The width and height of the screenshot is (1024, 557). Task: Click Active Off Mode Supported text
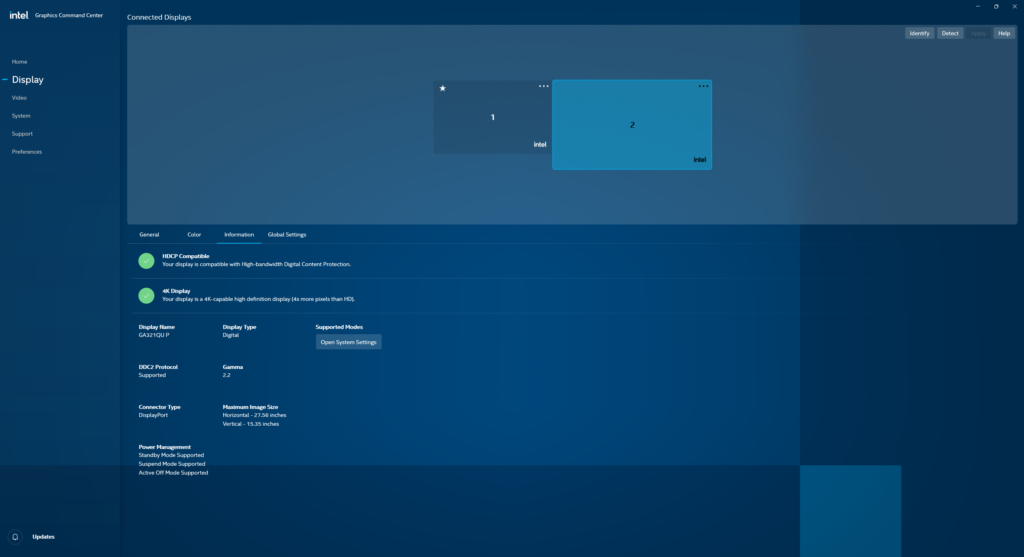(x=173, y=473)
